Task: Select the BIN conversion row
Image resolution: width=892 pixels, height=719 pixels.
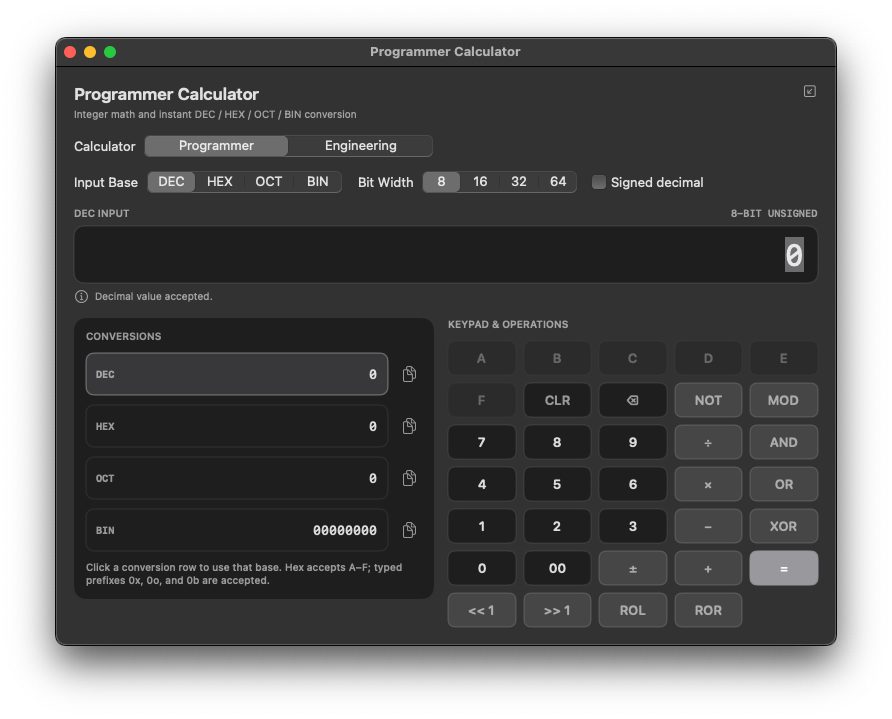Action: coord(237,530)
